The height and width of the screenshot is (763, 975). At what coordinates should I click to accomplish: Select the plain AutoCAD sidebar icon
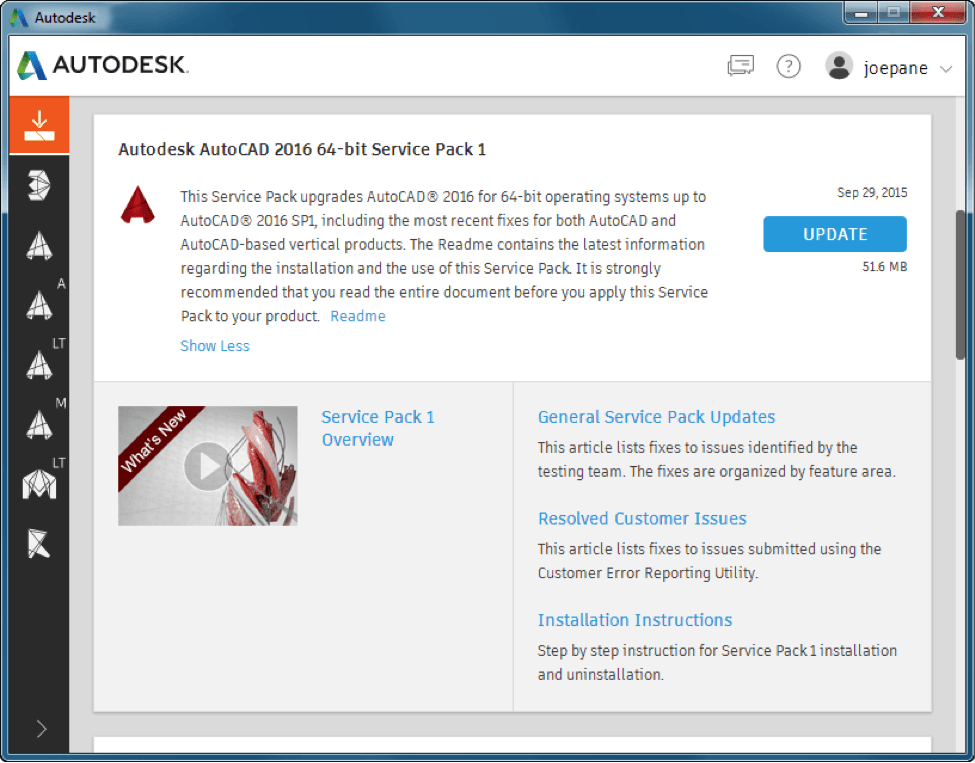[39, 246]
